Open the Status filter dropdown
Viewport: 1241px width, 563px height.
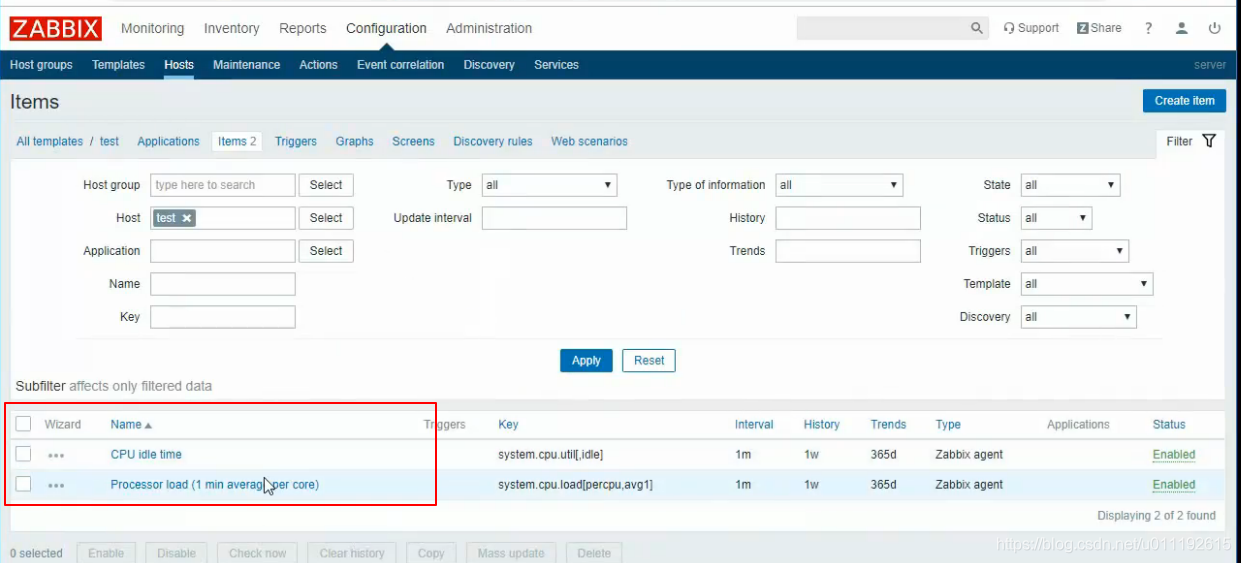point(1056,218)
